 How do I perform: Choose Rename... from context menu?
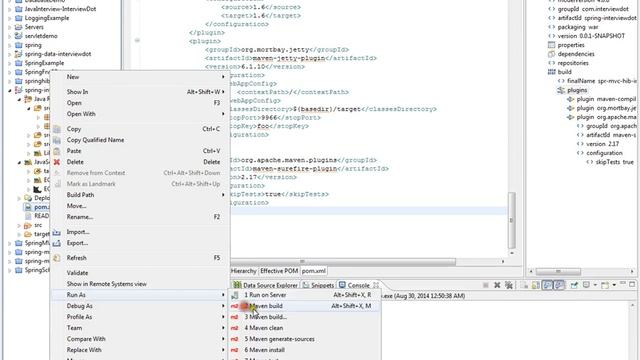point(139,217)
